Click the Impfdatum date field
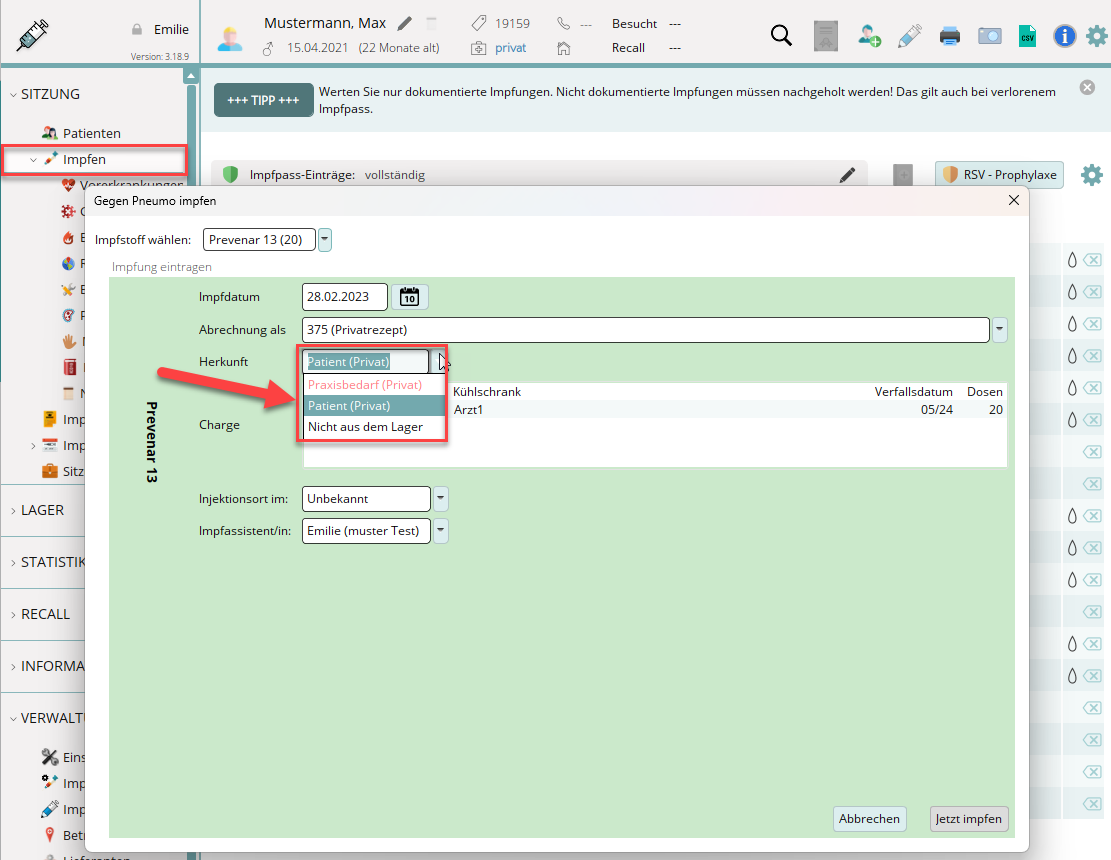This screenshot has height=860, width=1111. pos(345,297)
